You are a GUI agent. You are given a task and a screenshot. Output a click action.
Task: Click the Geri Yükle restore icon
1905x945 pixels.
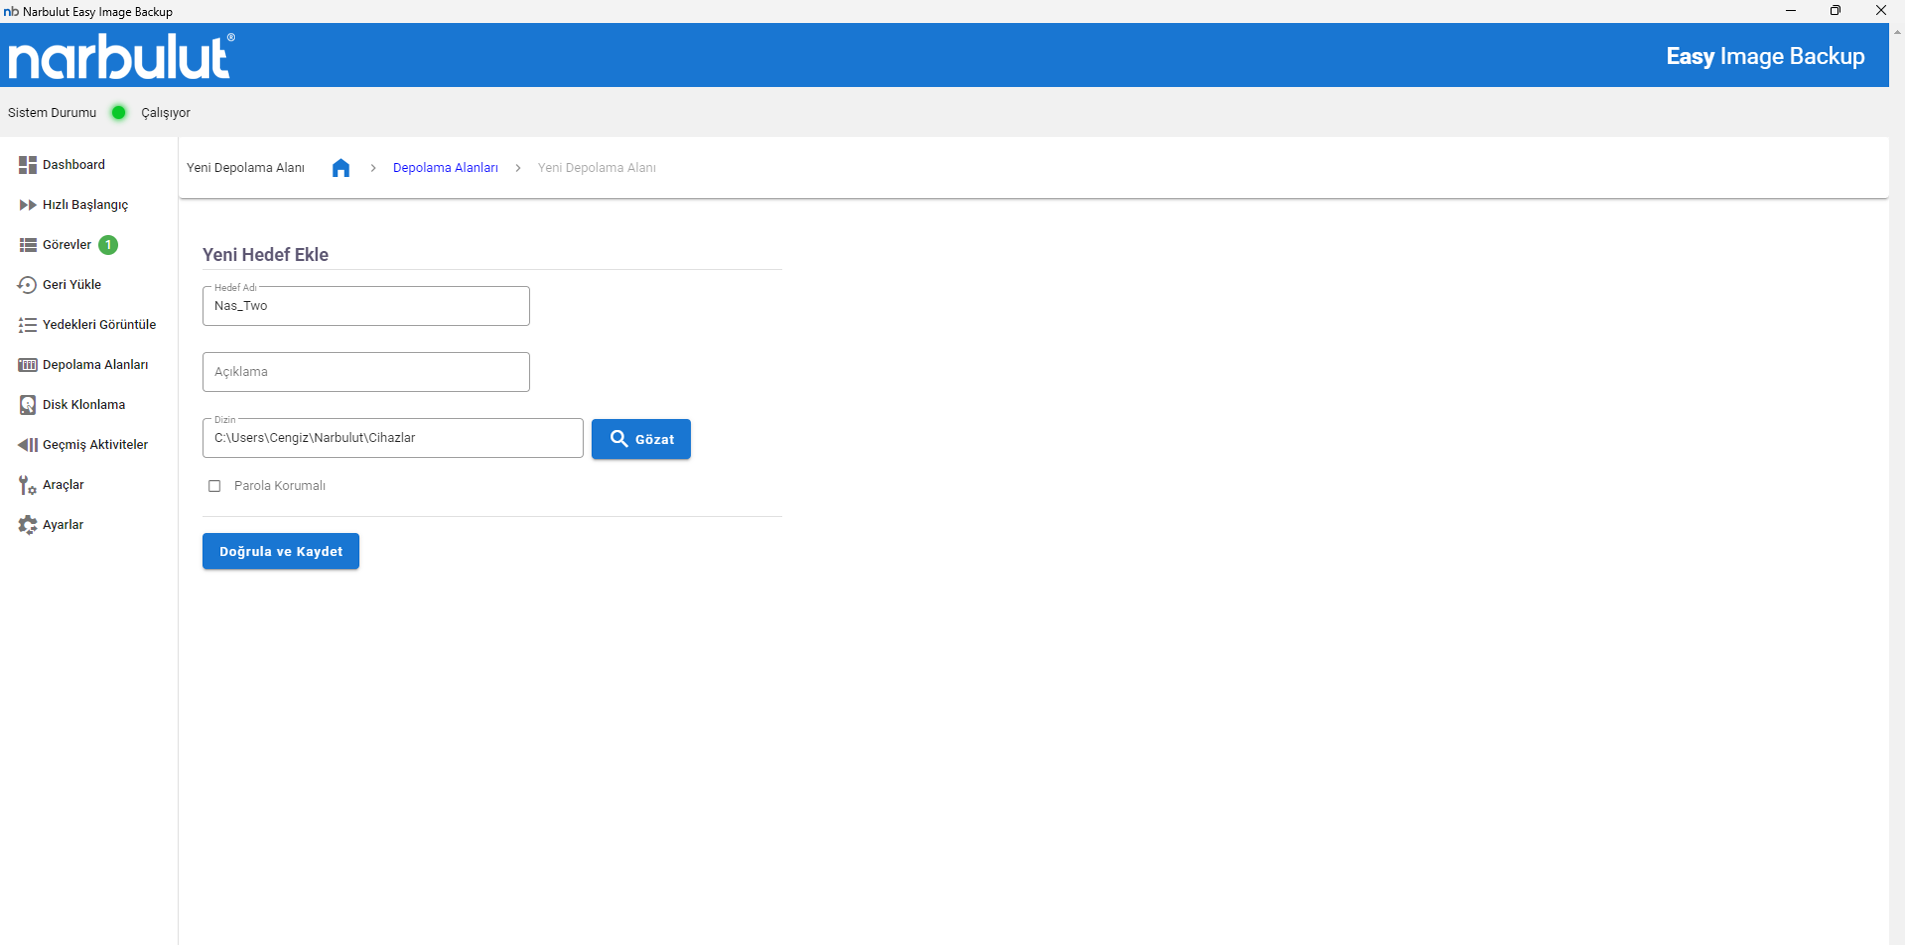click(x=27, y=285)
